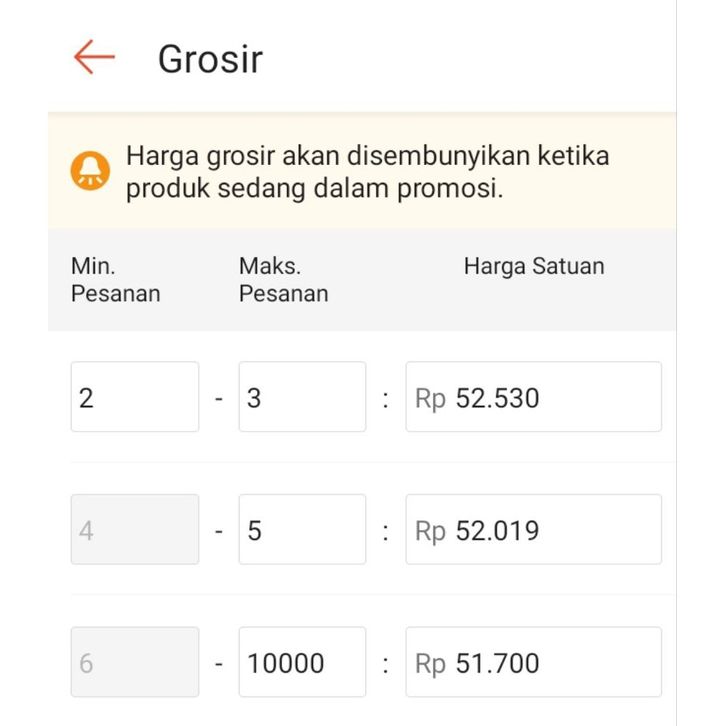Click the dash between 2 and 3
Screen dimensions: 726x726
click(x=219, y=398)
